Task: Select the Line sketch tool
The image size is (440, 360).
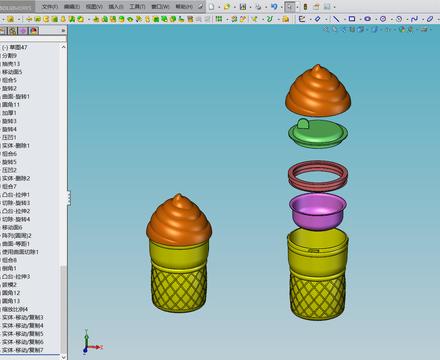Action: pyautogui.click(x=336, y=19)
